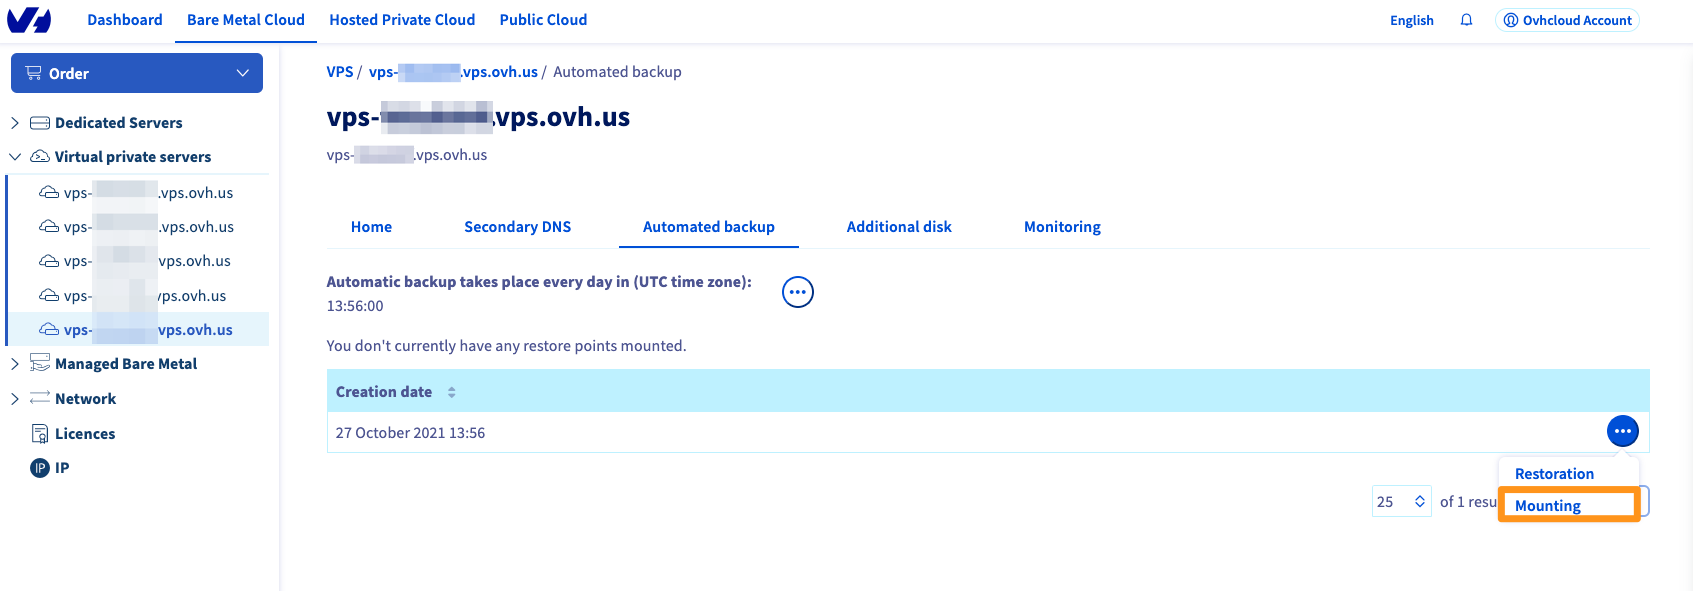Click the Virtual private servers cloud icon
The width and height of the screenshot is (1693, 591).
click(40, 157)
